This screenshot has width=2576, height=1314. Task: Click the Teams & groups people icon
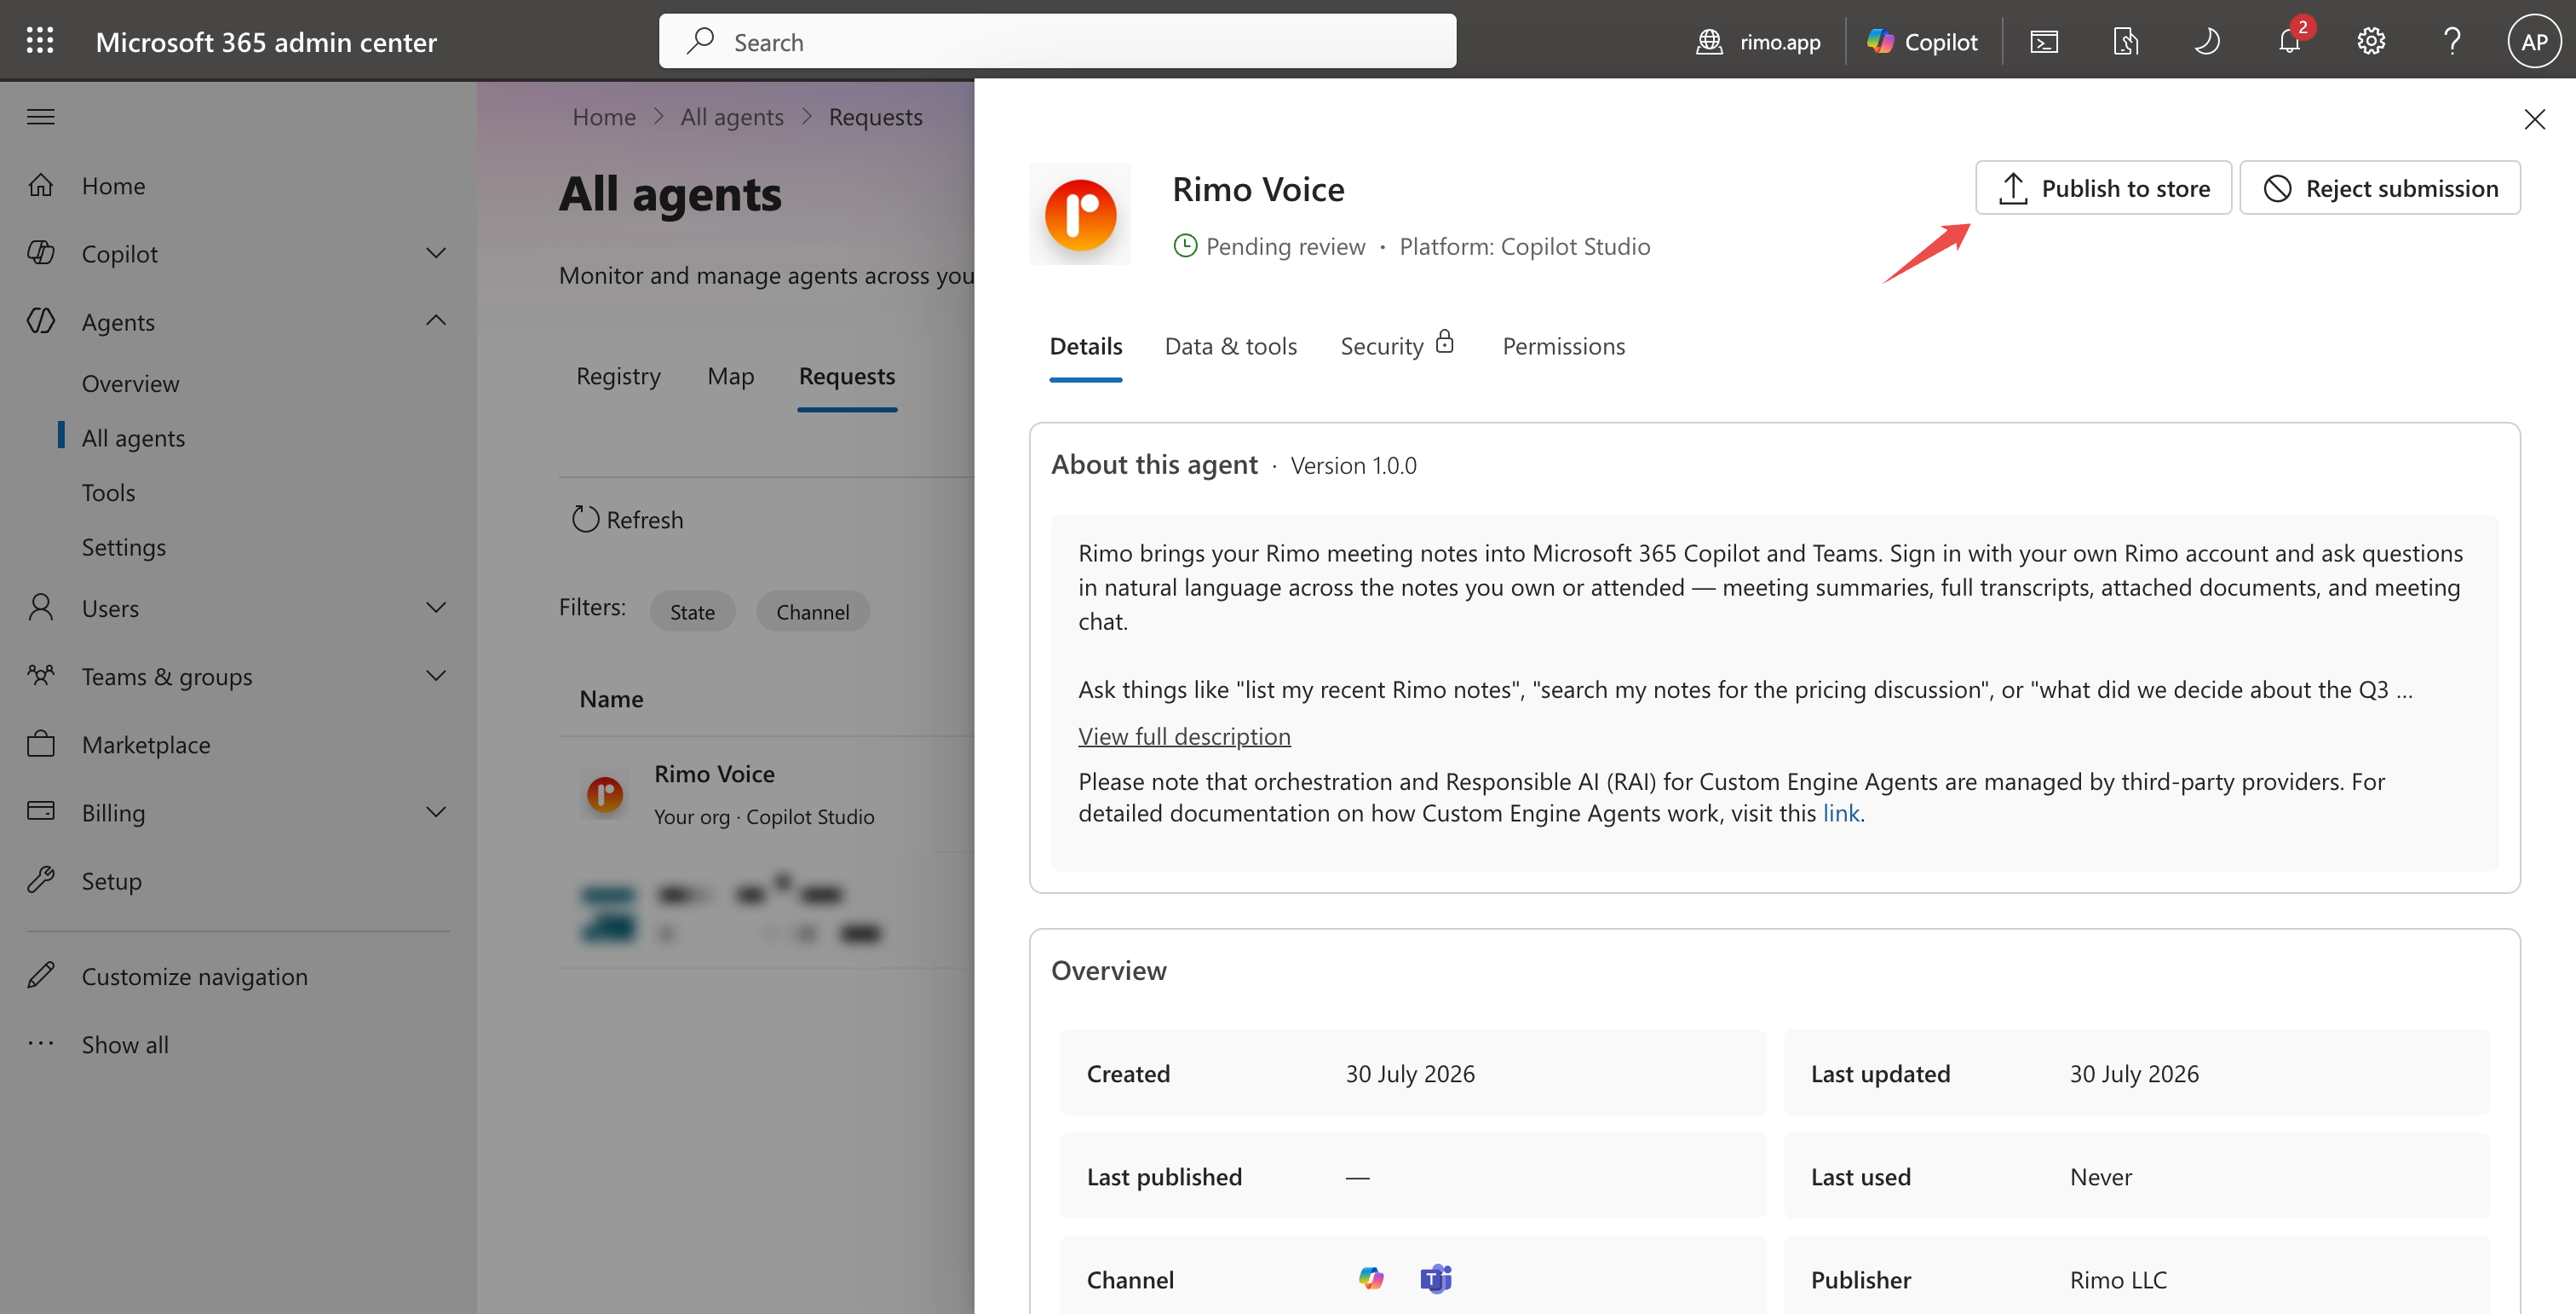(x=41, y=675)
